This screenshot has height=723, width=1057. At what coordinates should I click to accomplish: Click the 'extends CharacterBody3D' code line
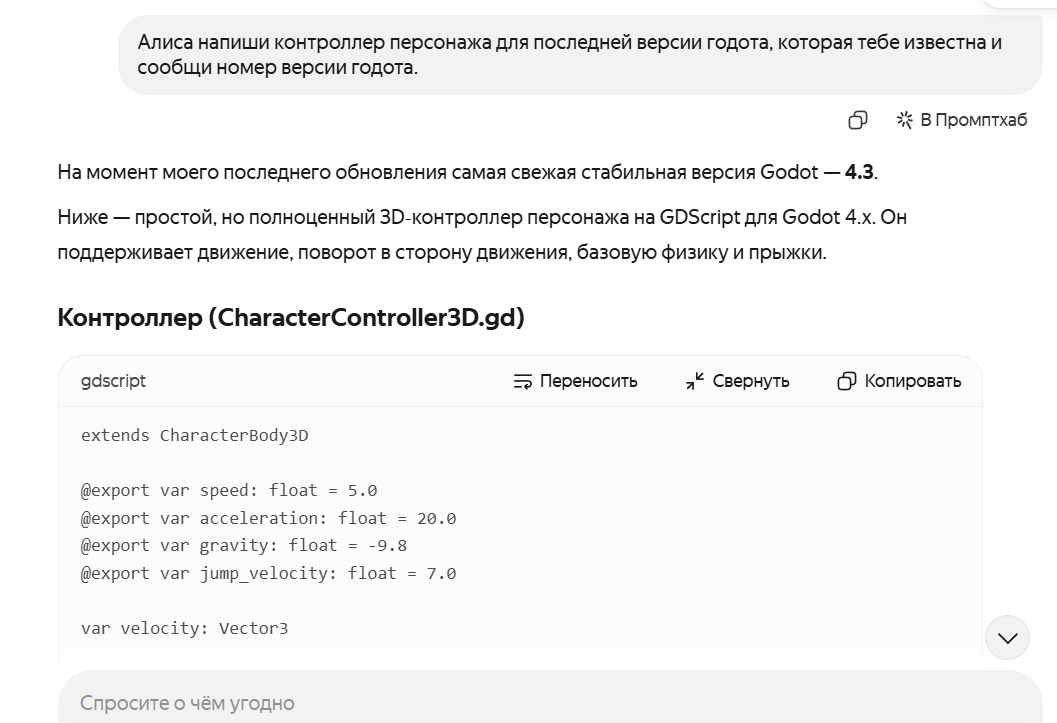coord(195,435)
